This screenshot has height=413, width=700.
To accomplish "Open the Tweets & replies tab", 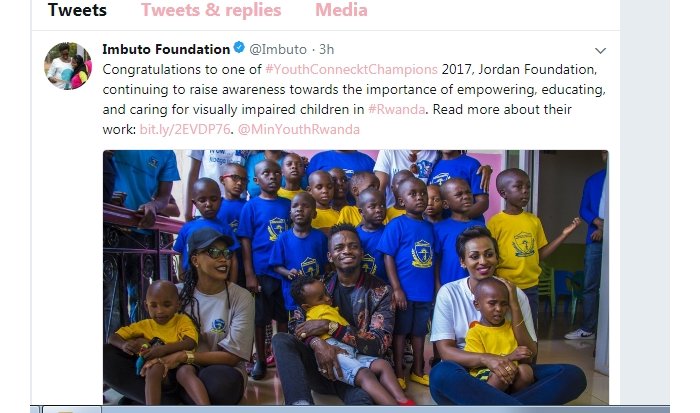I will click(x=211, y=10).
